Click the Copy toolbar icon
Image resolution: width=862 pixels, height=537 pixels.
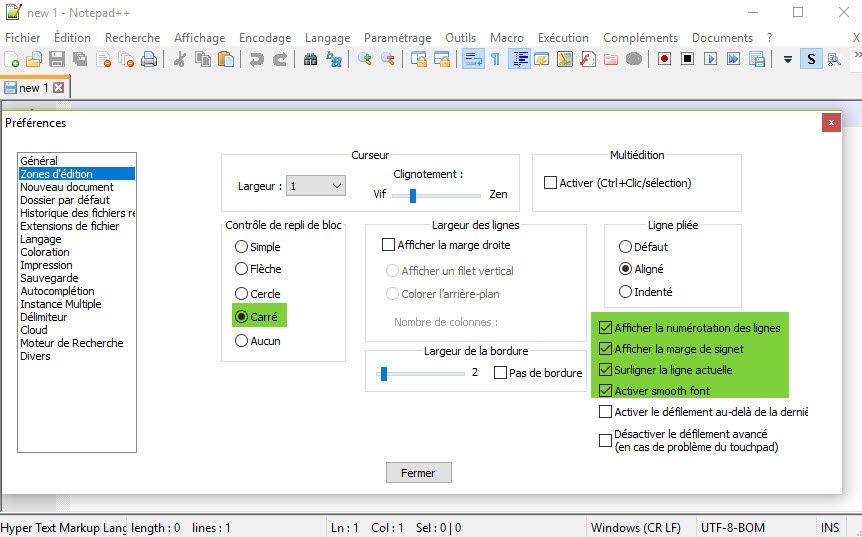tap(203, 59)
